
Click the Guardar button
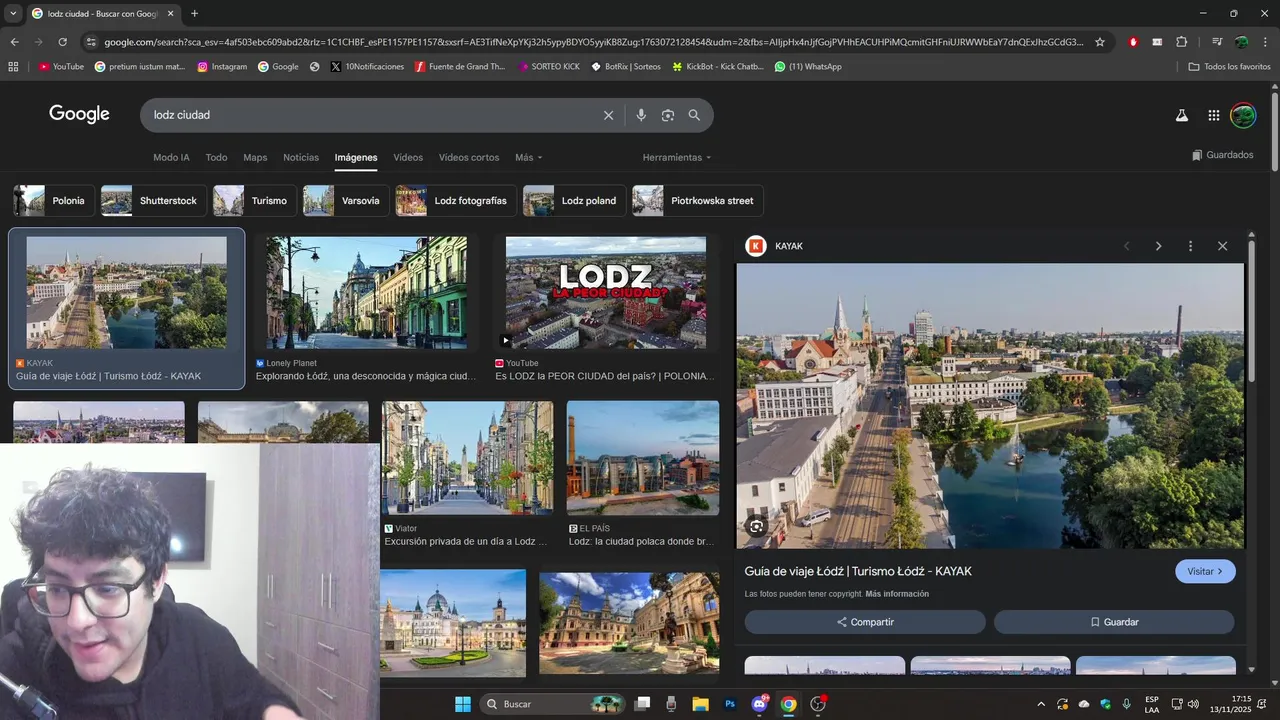[x=1114, y=622]
